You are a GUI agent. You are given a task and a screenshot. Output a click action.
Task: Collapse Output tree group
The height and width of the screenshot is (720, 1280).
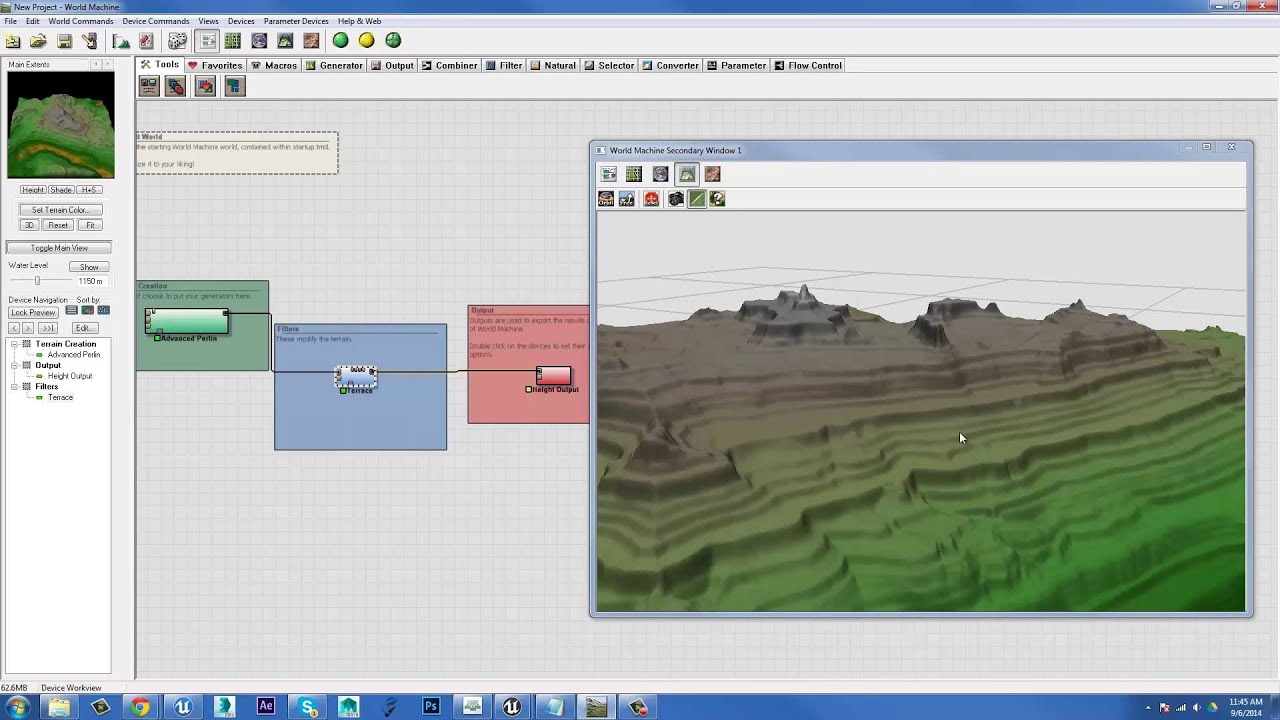pyautogui.click(x=14, y=365)
